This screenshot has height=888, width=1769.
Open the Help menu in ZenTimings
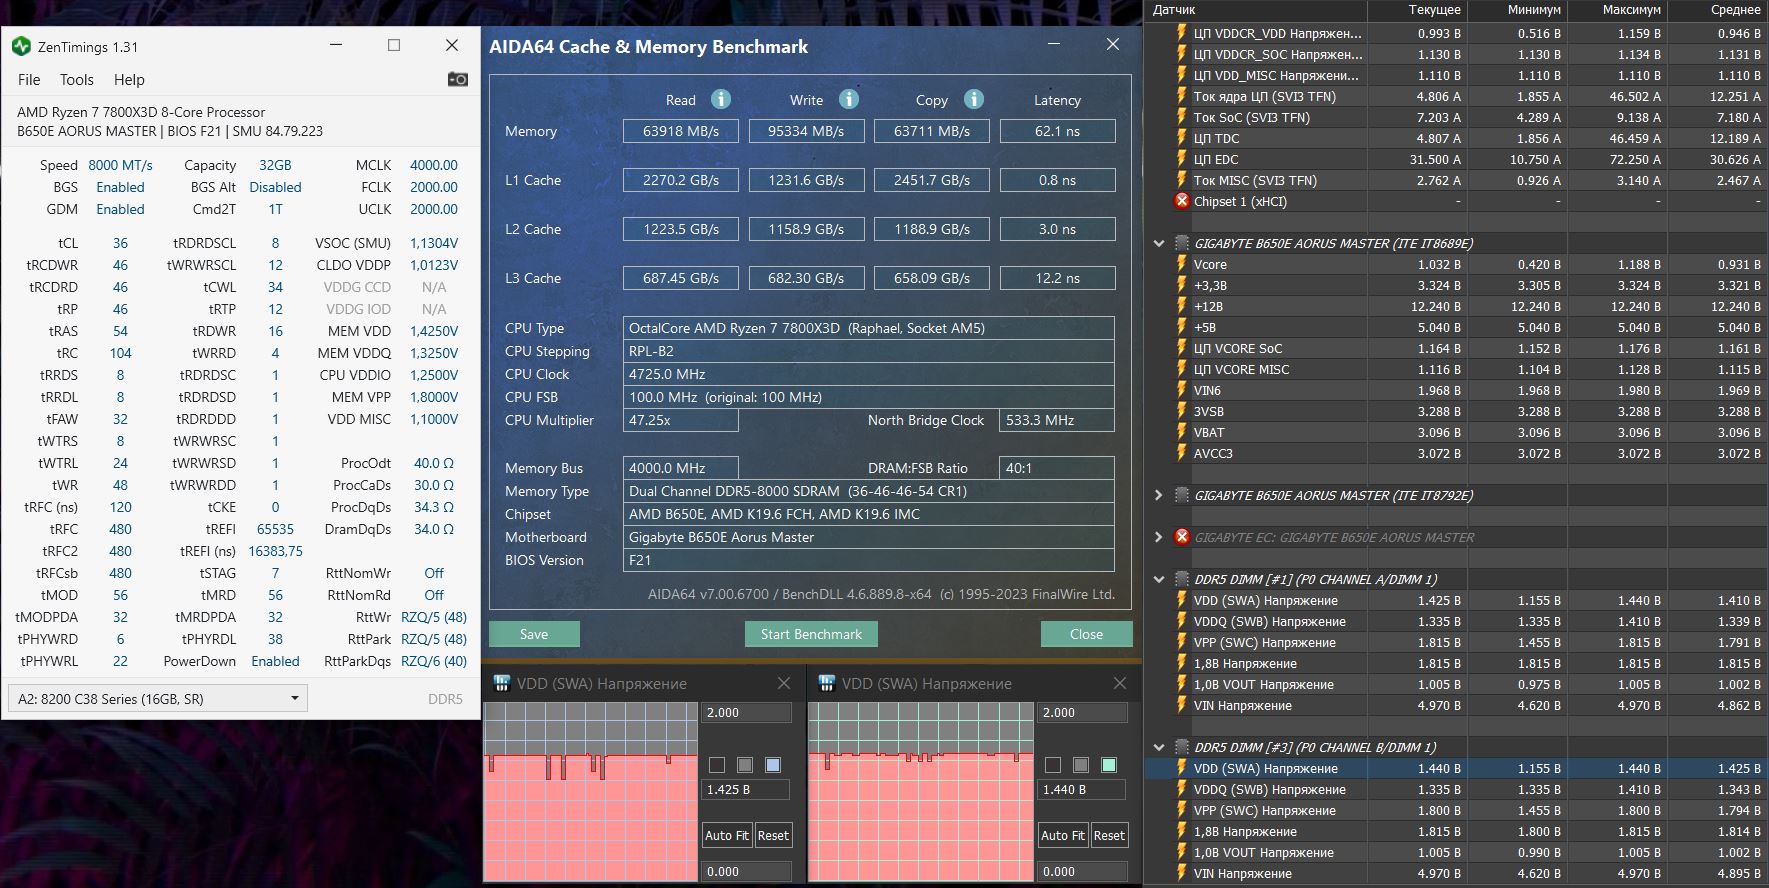pyautogui.click(x=129, y=80)
